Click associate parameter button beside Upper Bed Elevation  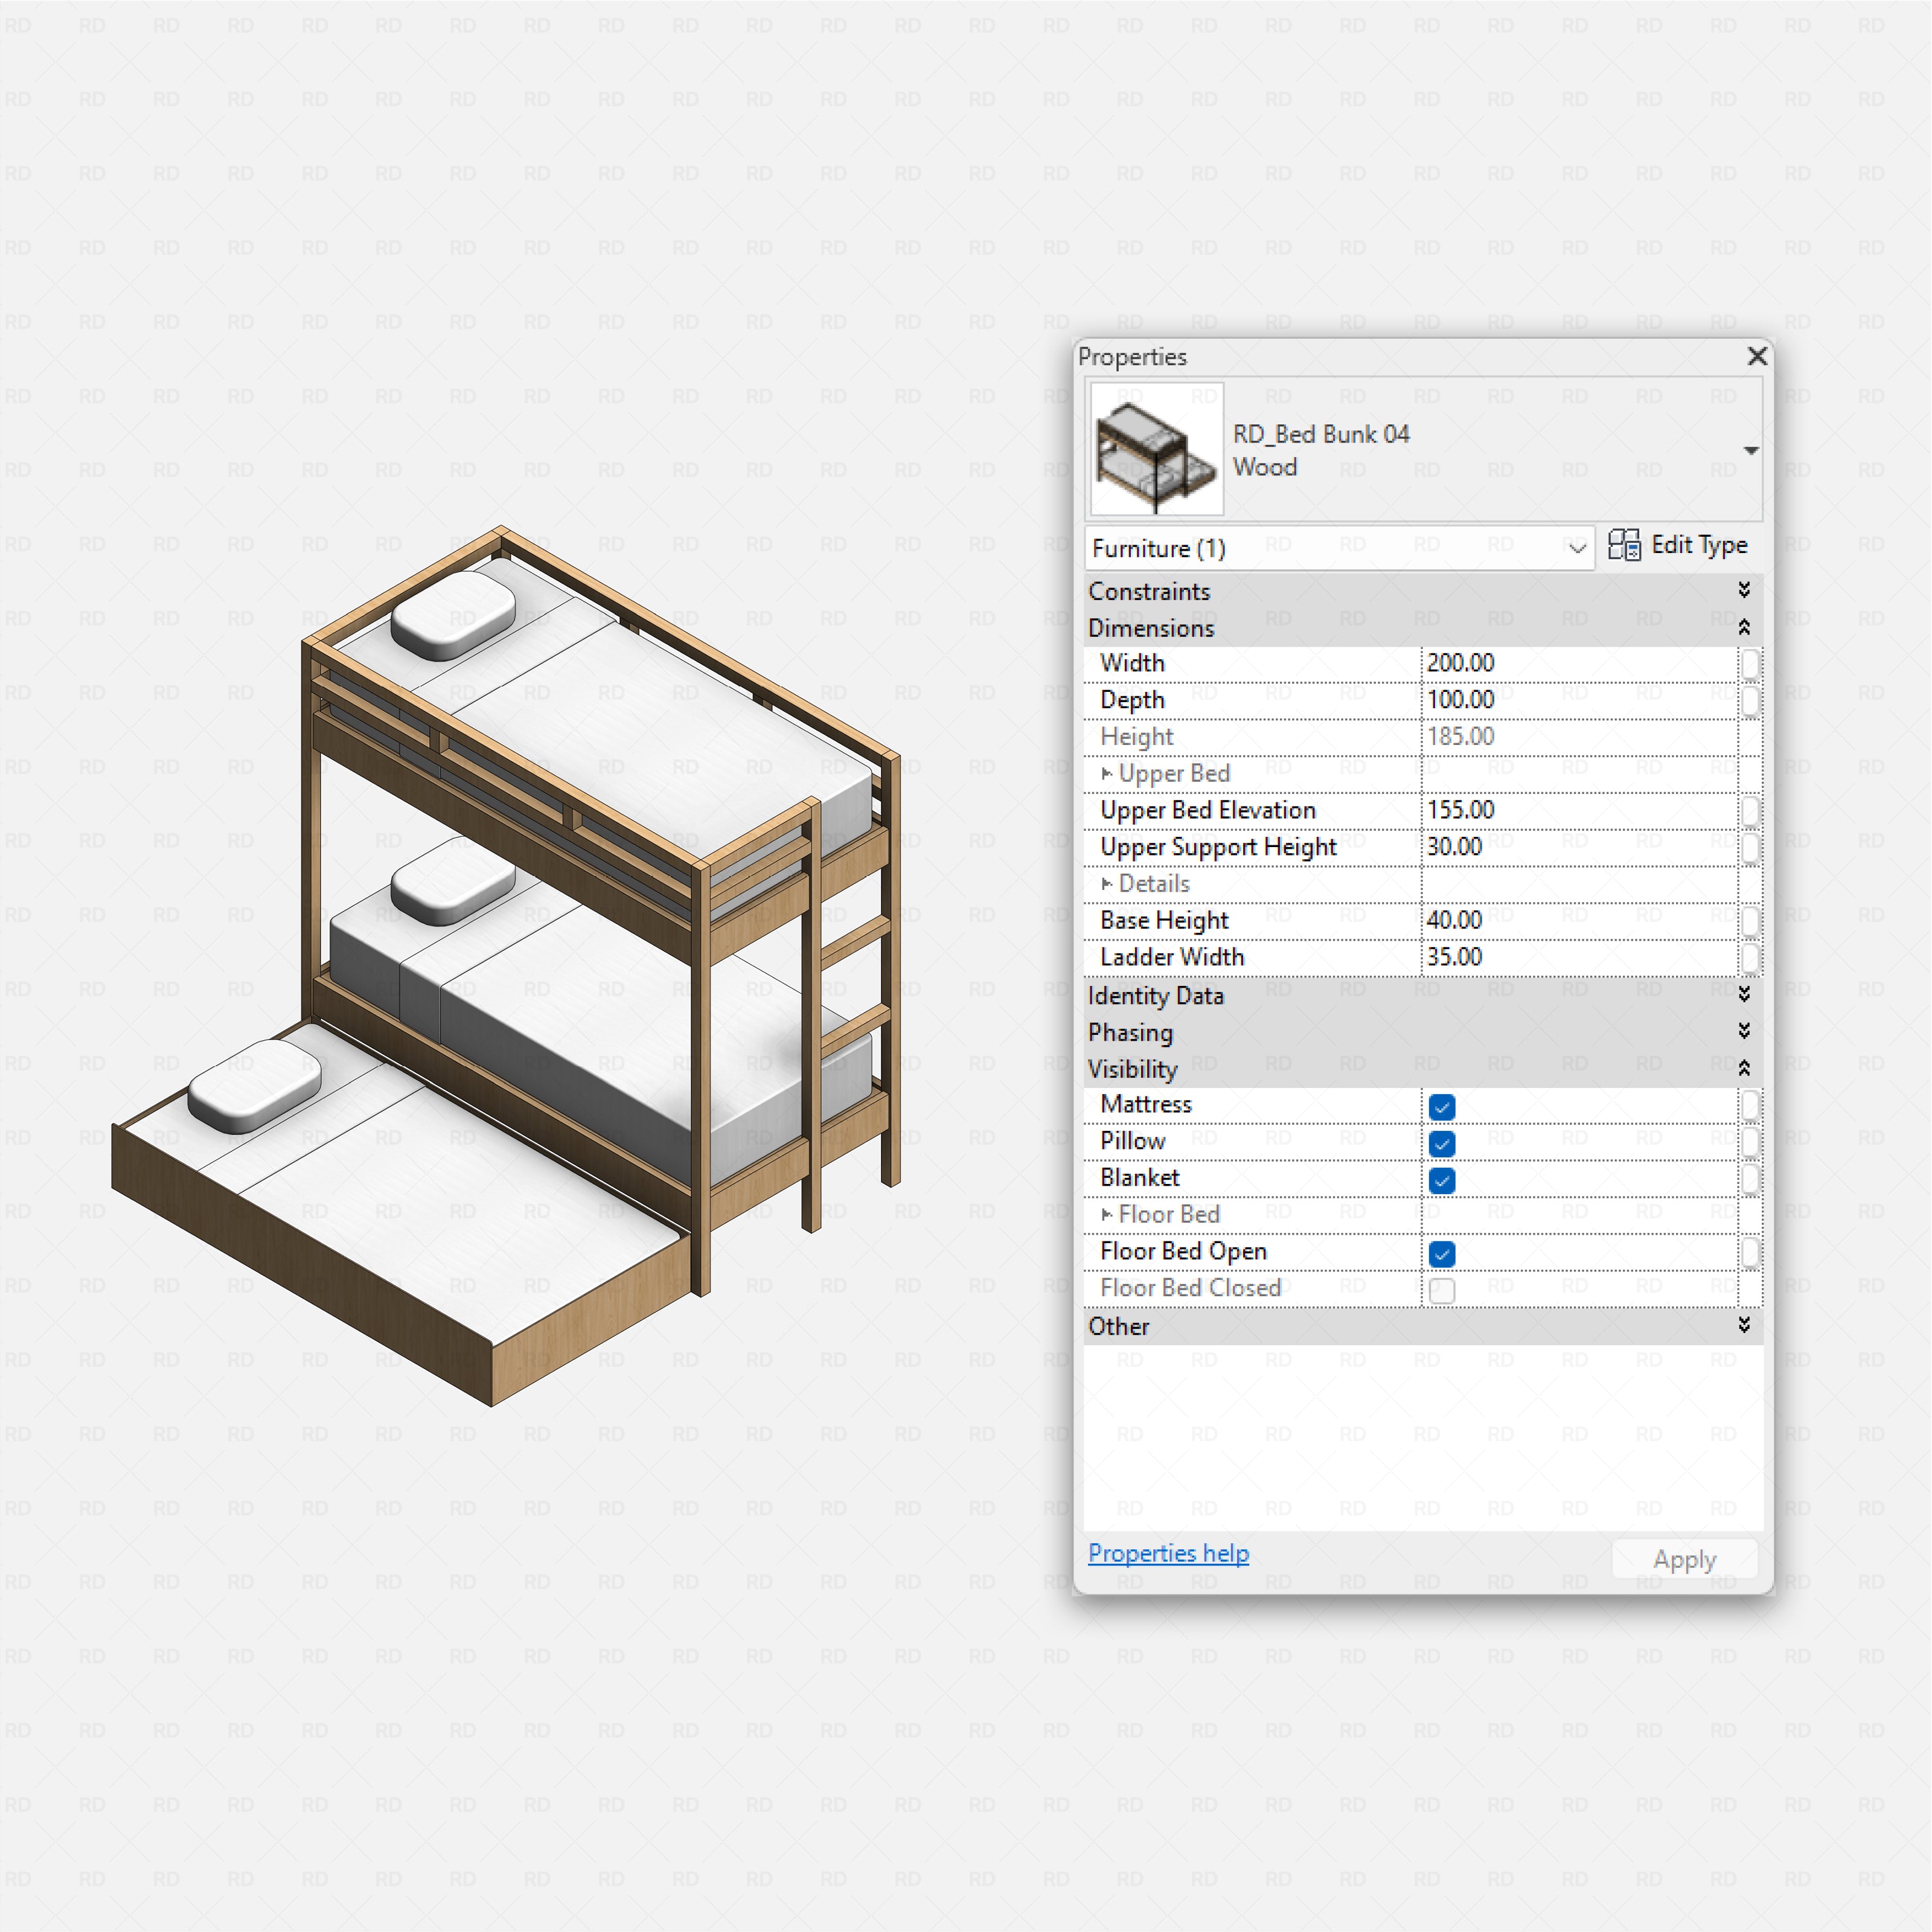pyautogui.click(x=1751, y=811)
